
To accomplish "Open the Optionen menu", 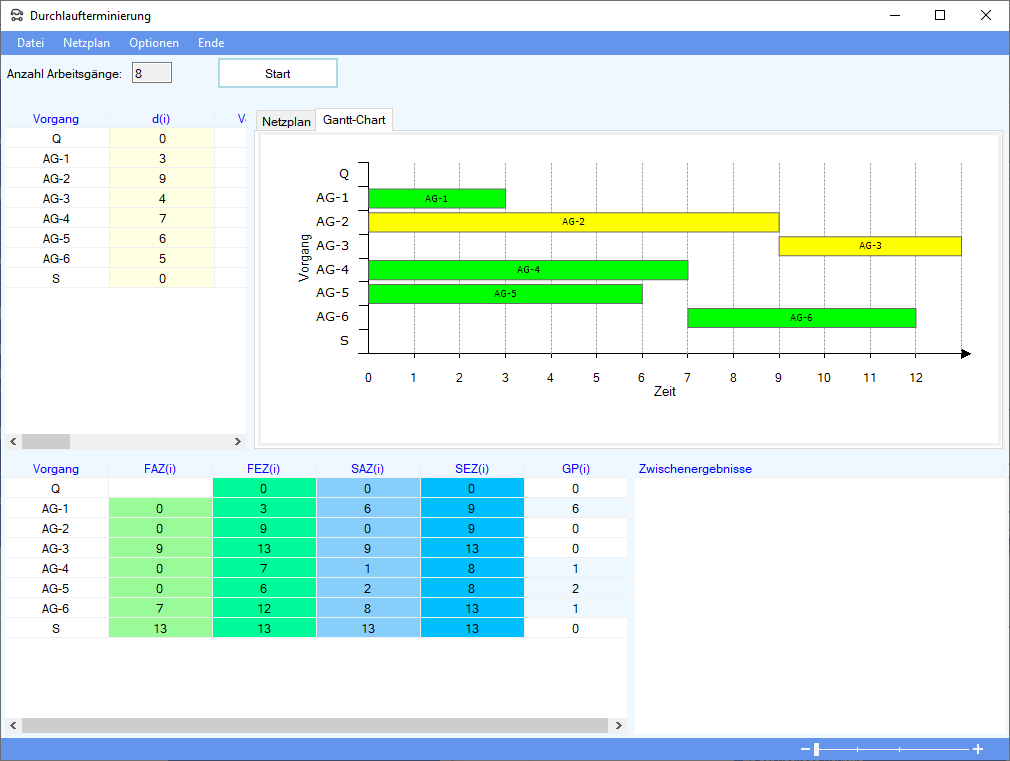I will click(x=154, y=43).
